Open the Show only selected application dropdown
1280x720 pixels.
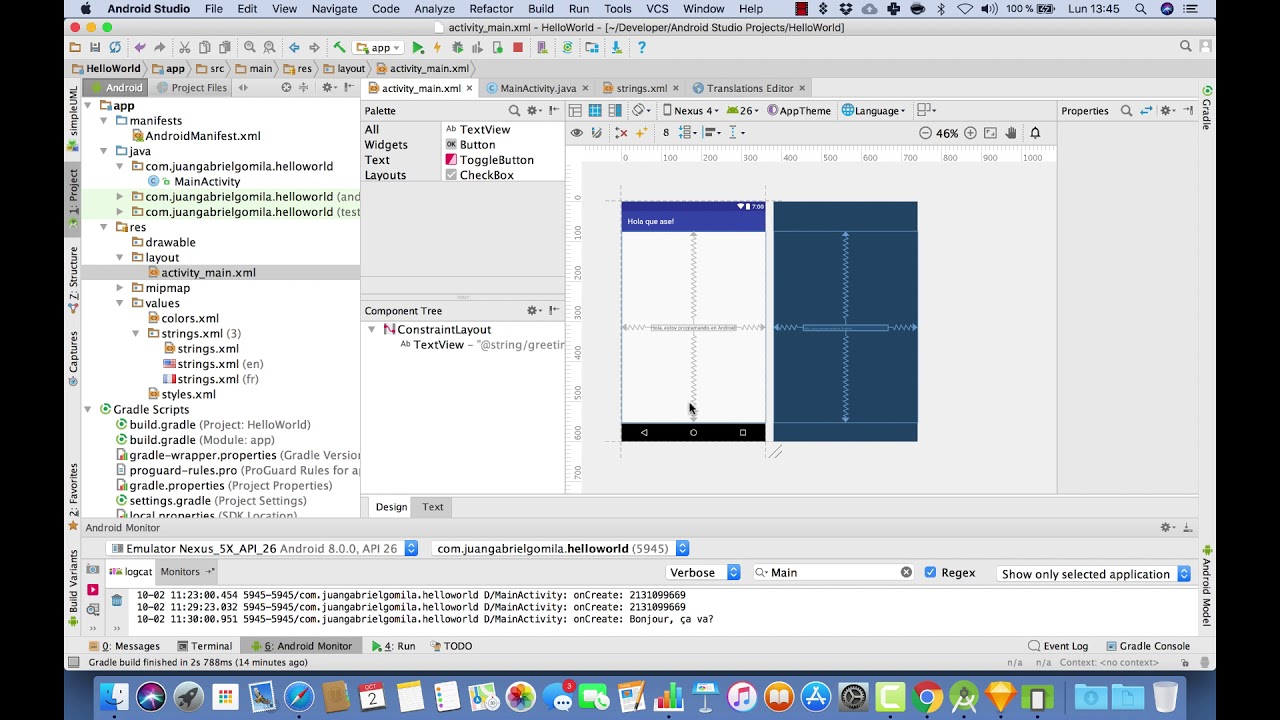coord(1094,574)
